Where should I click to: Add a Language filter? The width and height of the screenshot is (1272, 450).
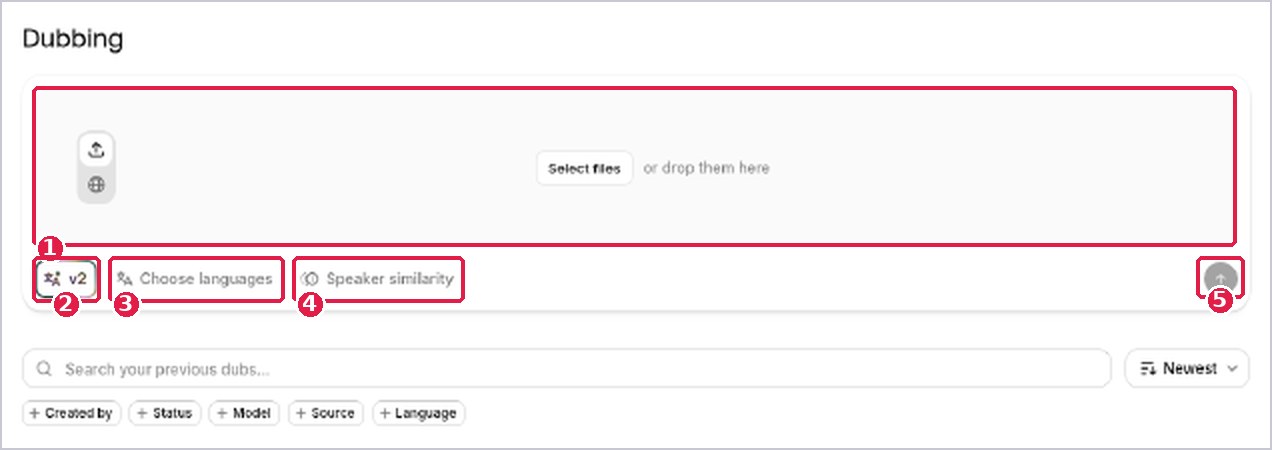click(x=418, y=413)
